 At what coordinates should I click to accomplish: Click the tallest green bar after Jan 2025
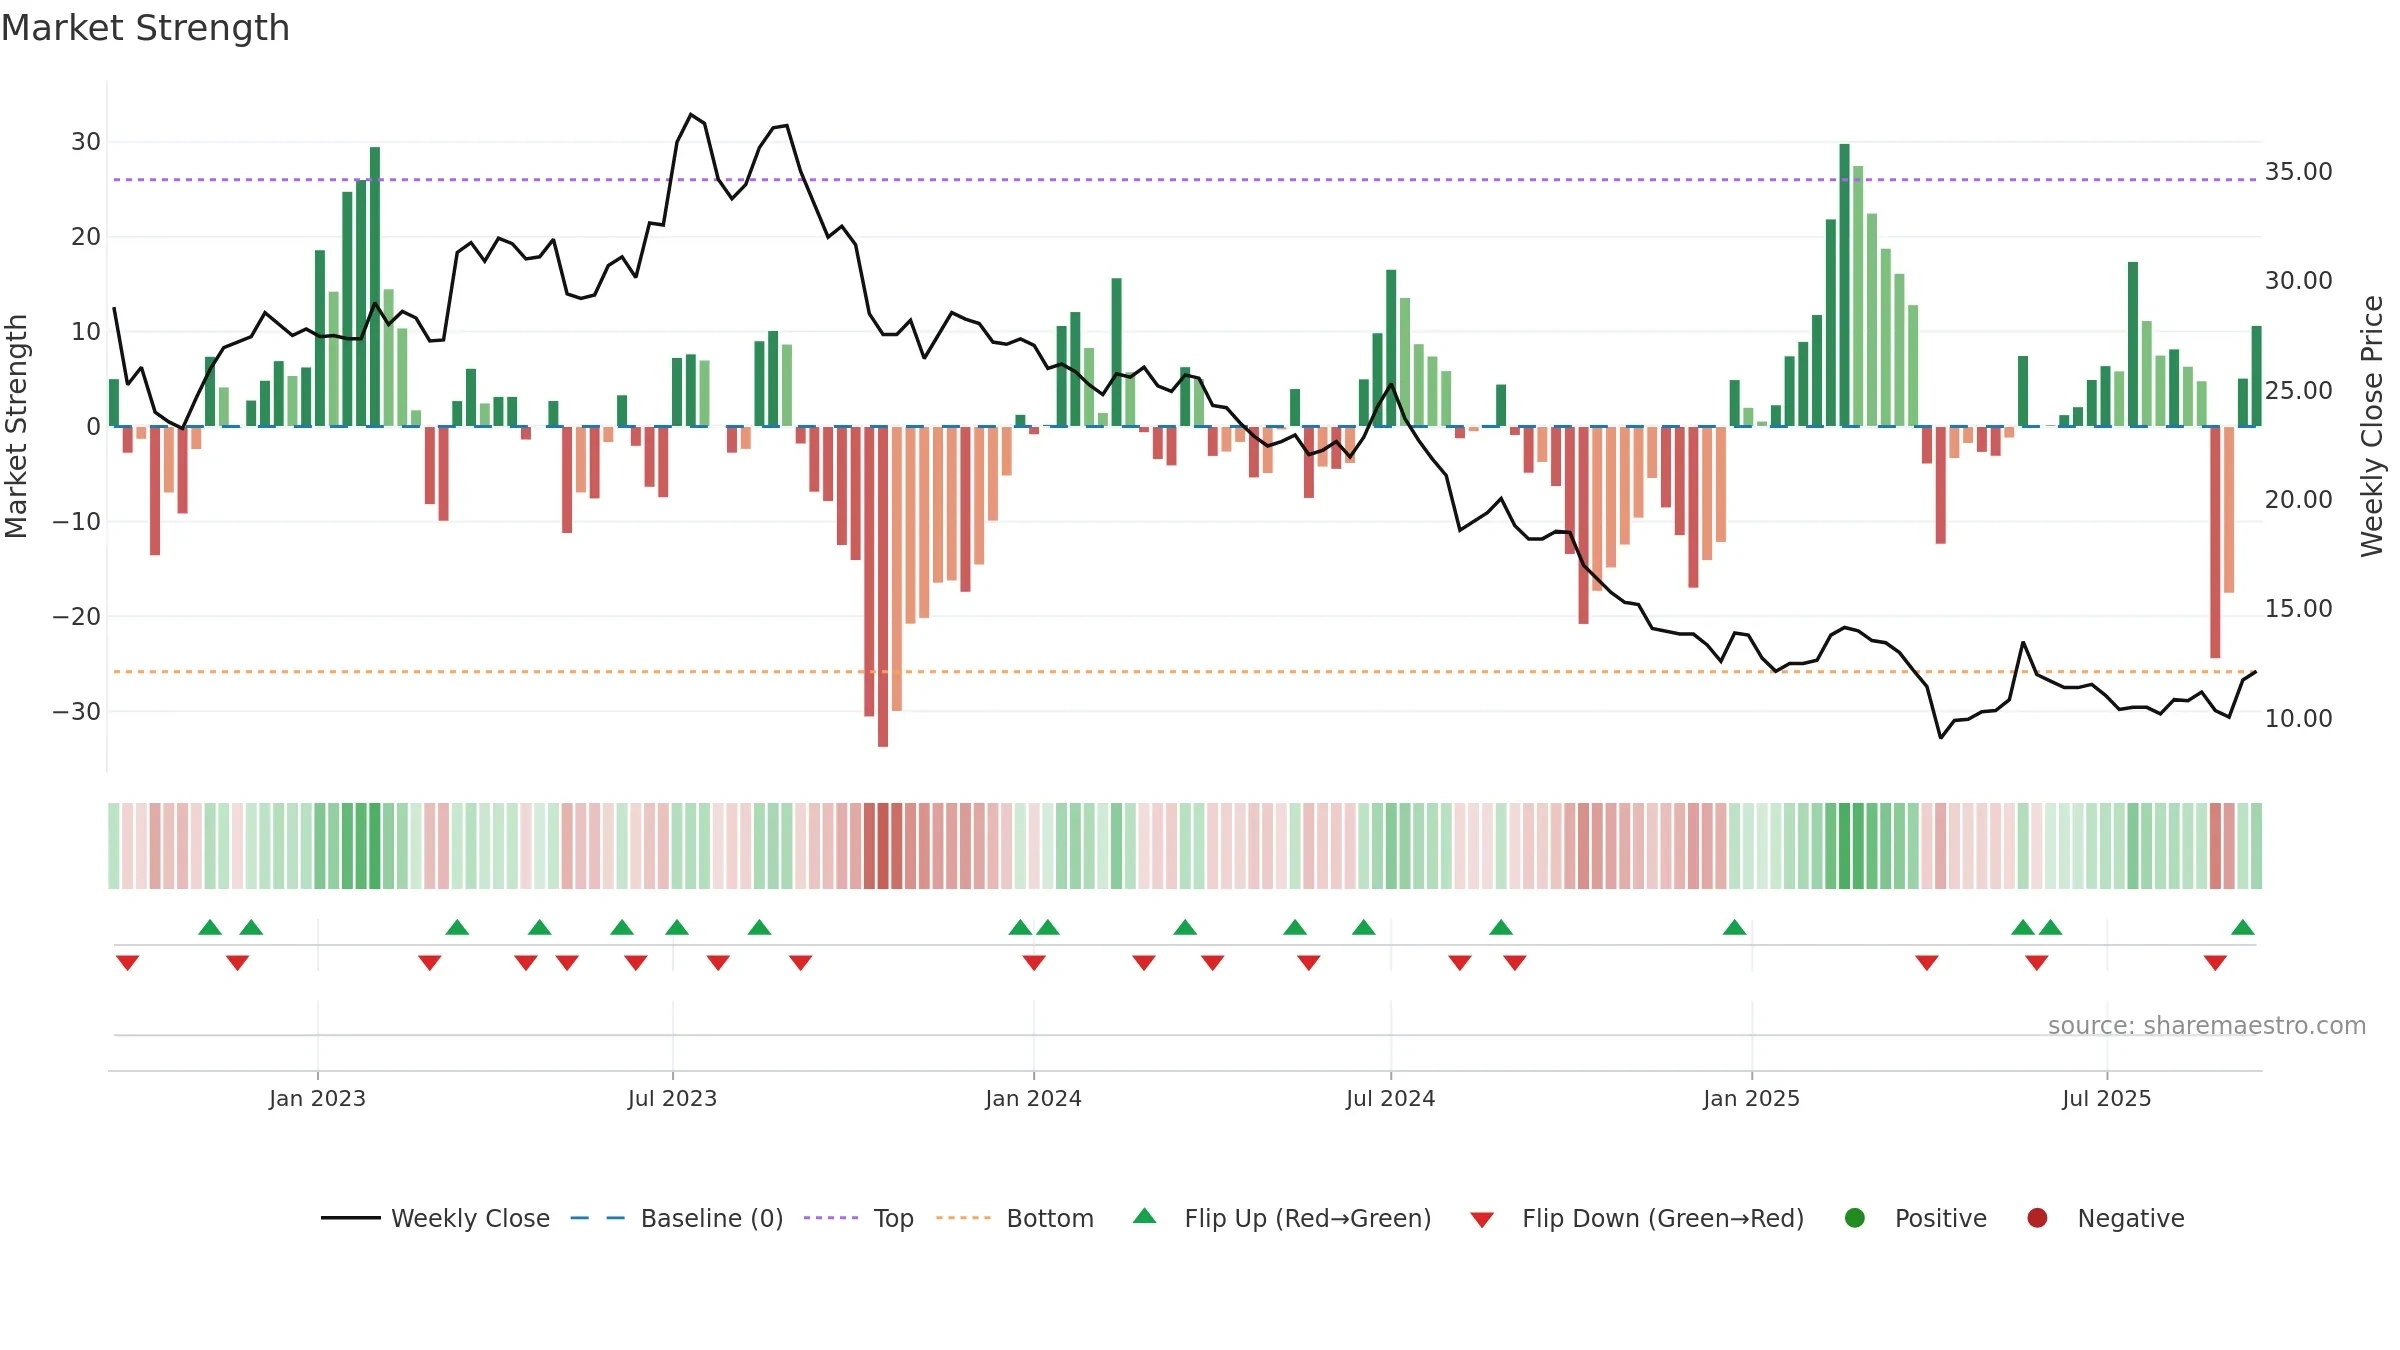[1844, 285]
